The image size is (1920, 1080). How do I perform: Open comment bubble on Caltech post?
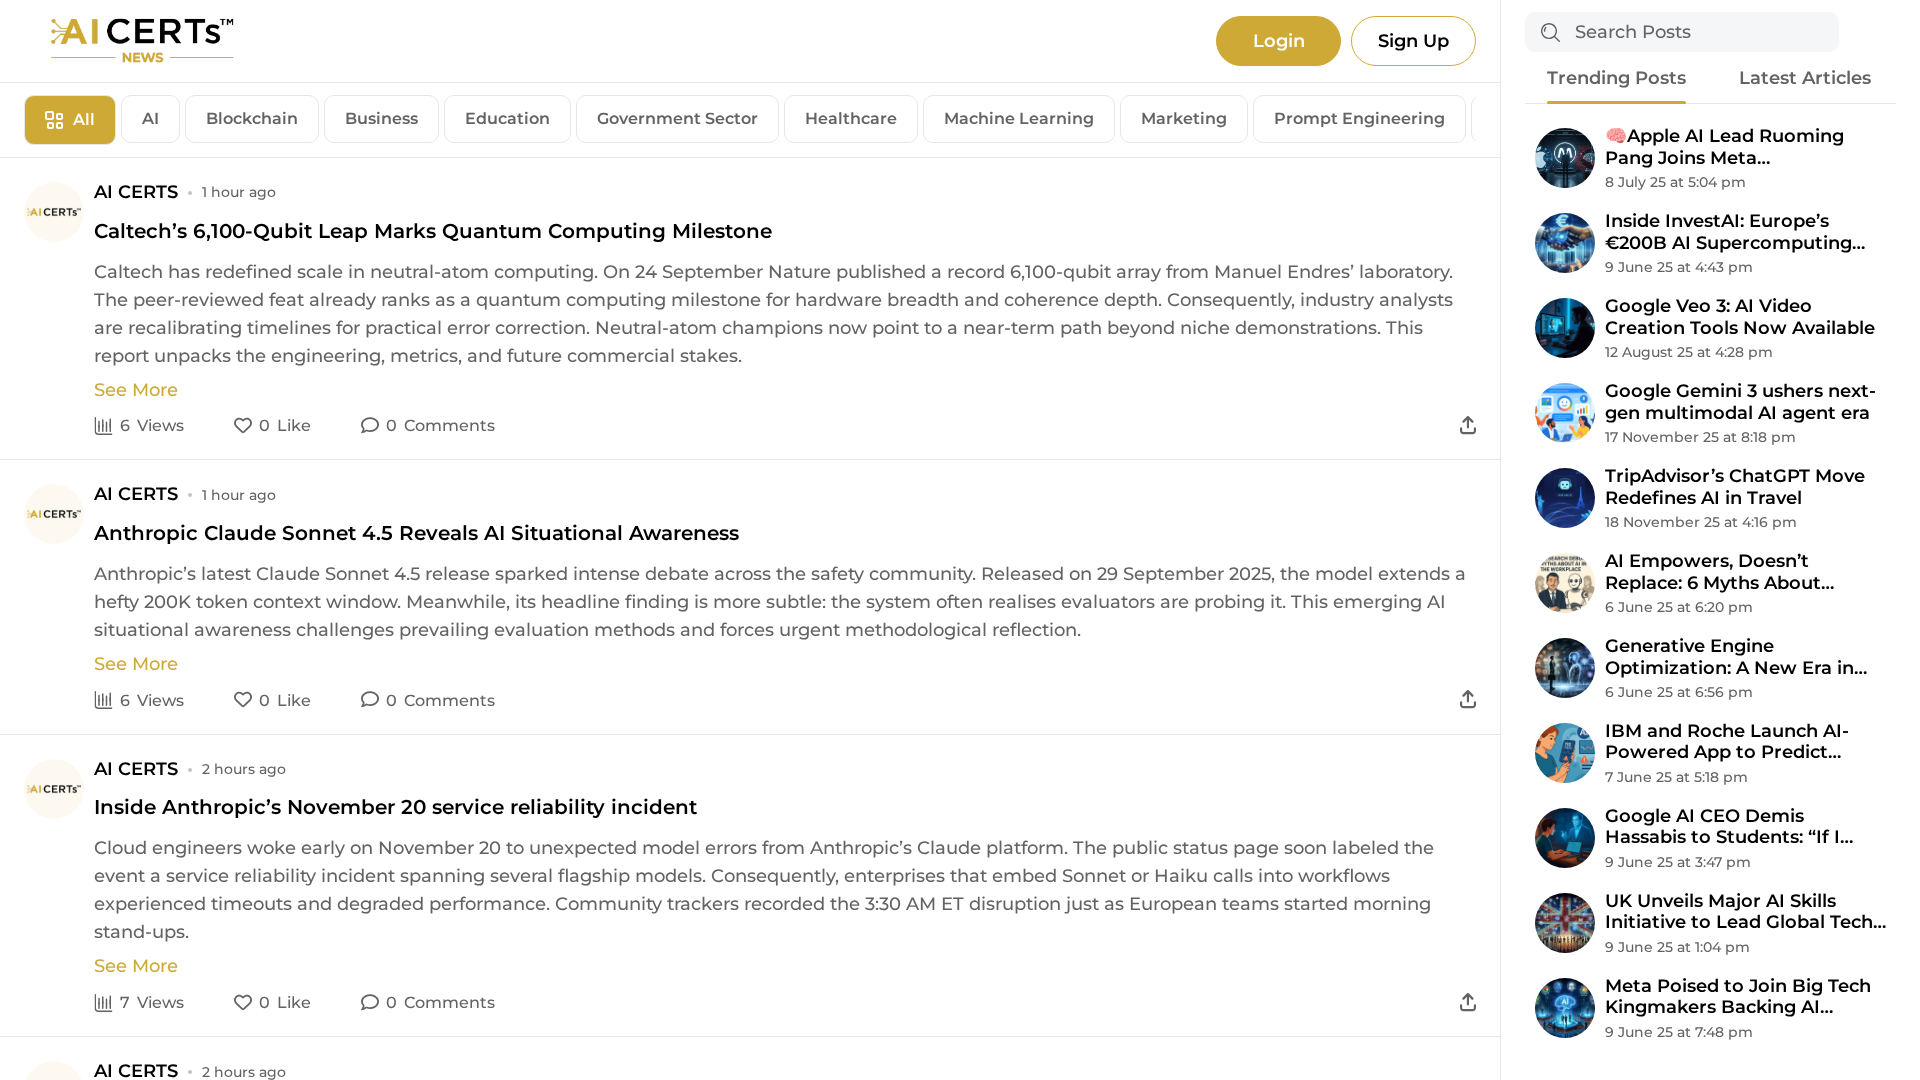click(370, 426)
